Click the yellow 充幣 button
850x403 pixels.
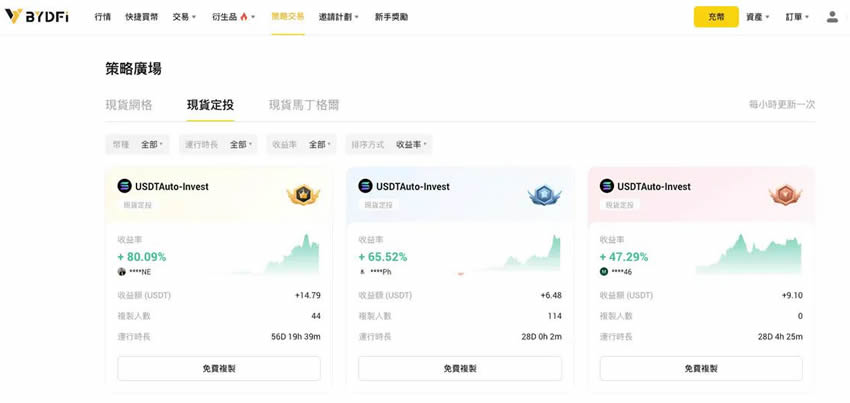(716, 17)
